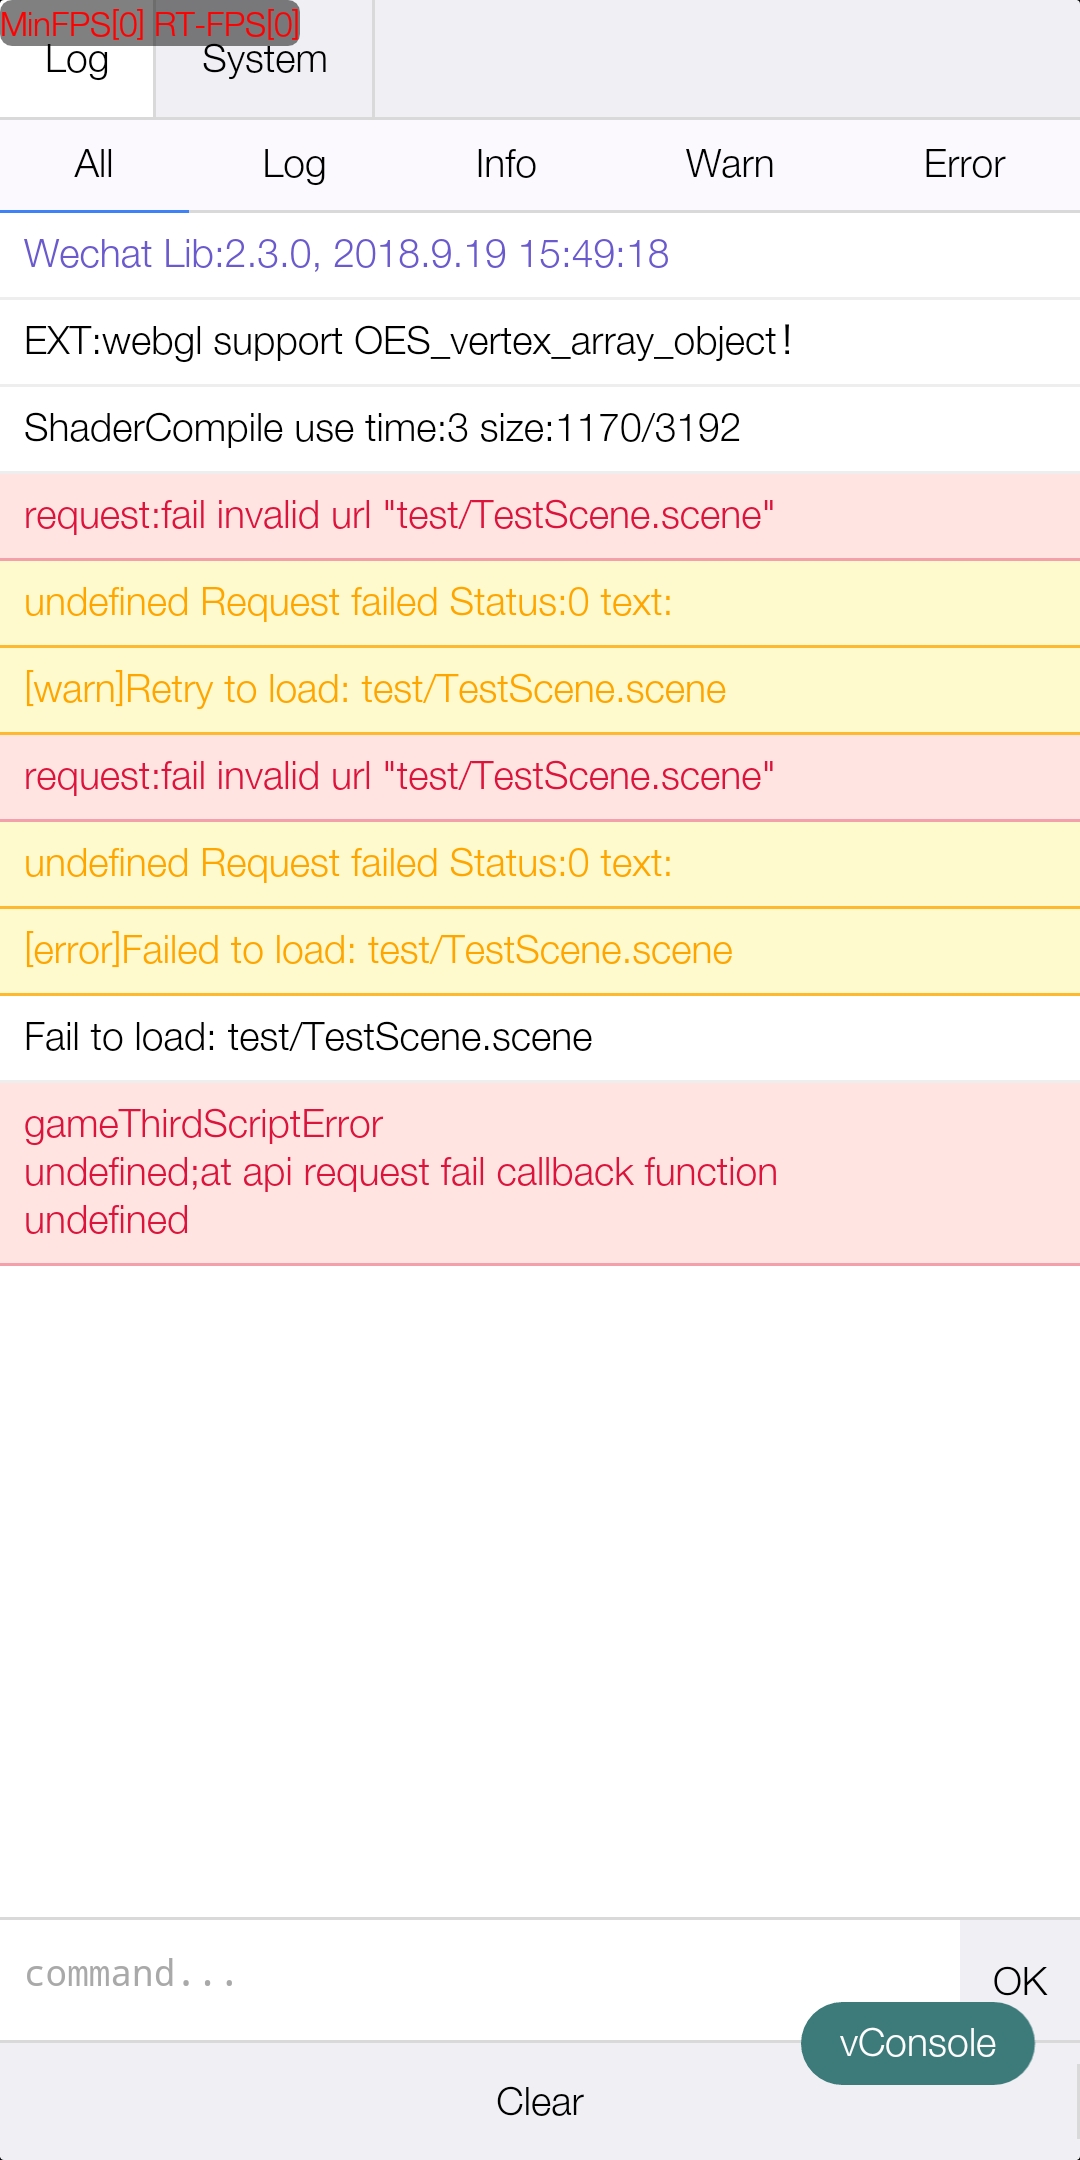Viewport: 1080px width, 2160px height.
Task: Click the command input field
Action: pos(480,1975)
